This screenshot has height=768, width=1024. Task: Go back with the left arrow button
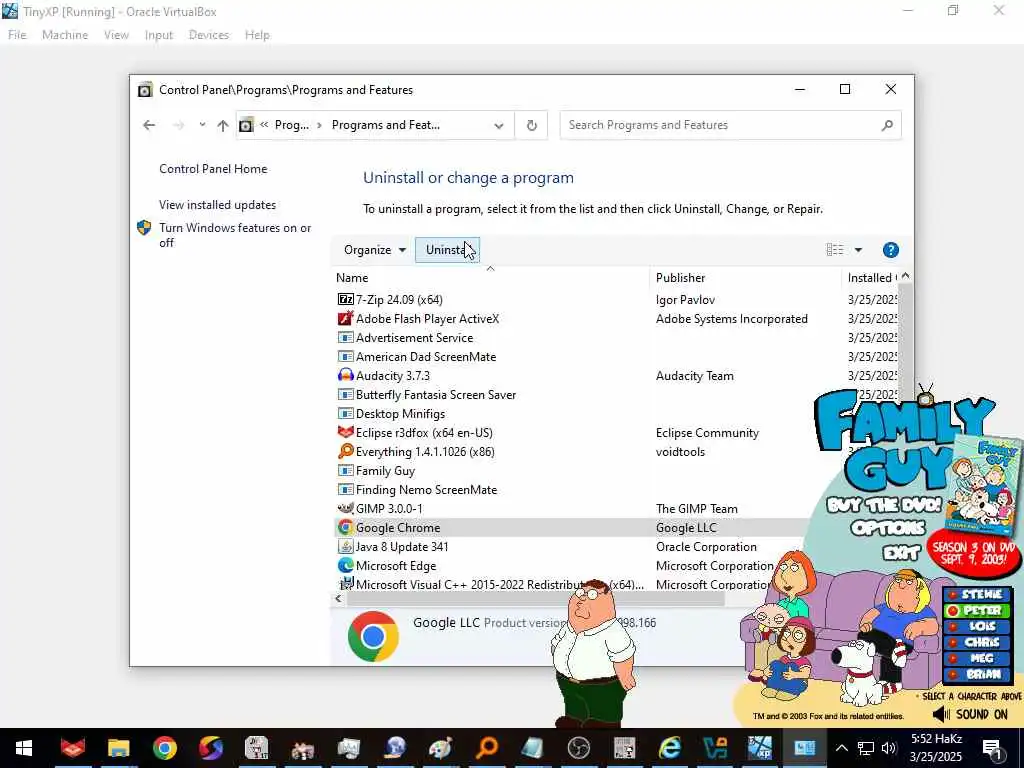pos(149,125)
